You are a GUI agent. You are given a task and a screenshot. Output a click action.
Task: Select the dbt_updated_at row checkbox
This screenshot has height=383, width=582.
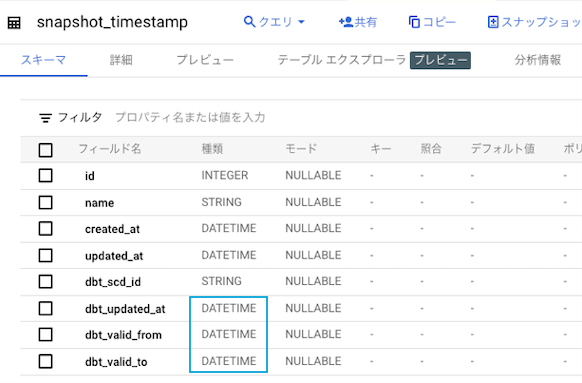tap(45, 308)
